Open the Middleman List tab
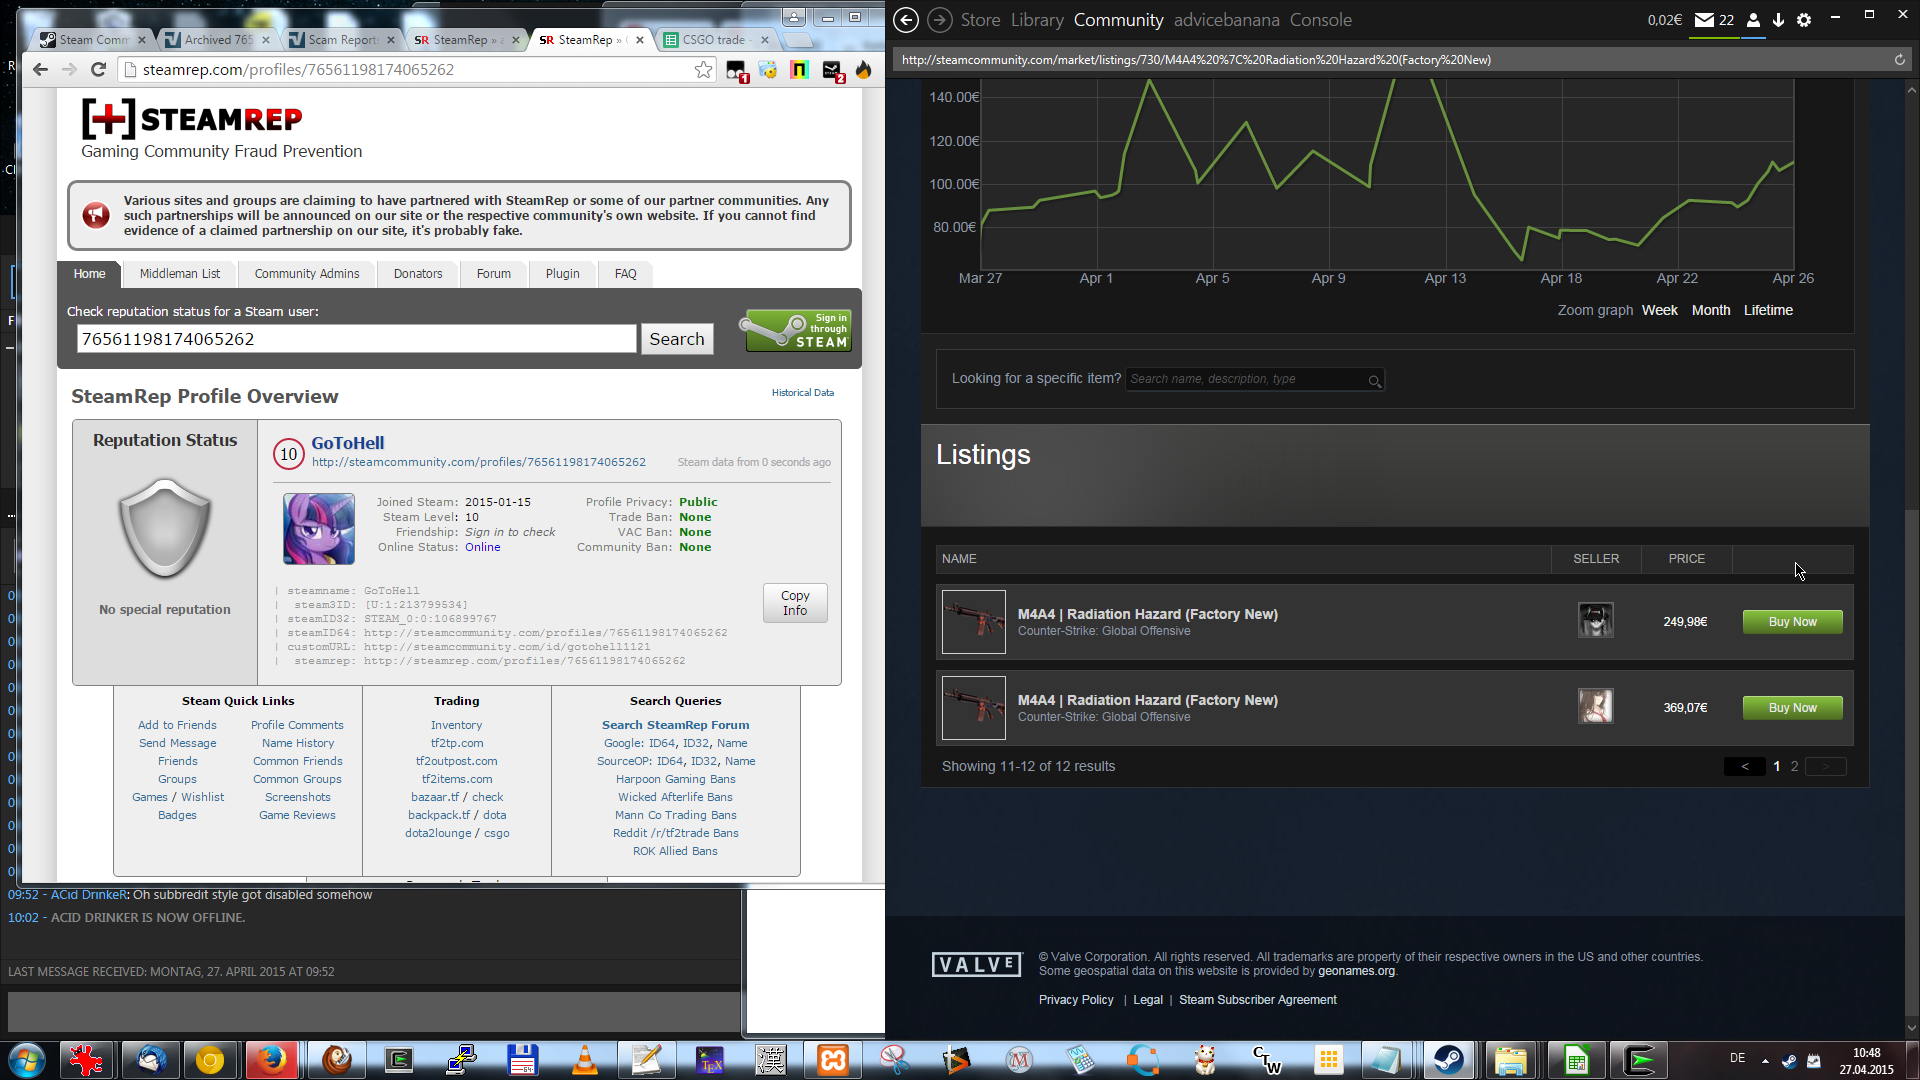 tap(179, 274)
